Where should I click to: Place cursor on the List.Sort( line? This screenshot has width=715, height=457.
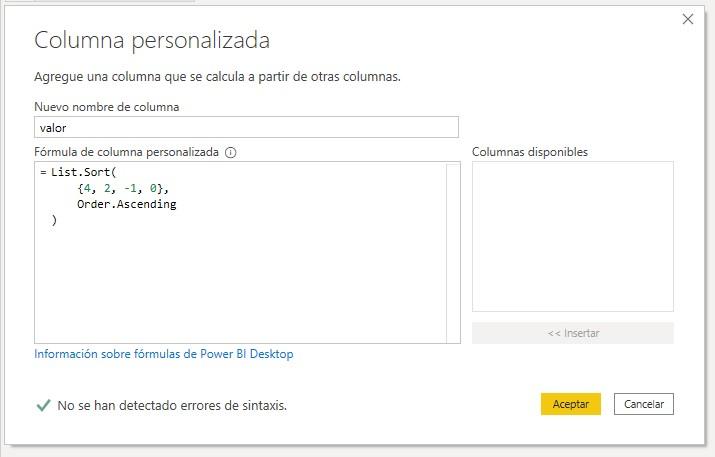[90, 173]
